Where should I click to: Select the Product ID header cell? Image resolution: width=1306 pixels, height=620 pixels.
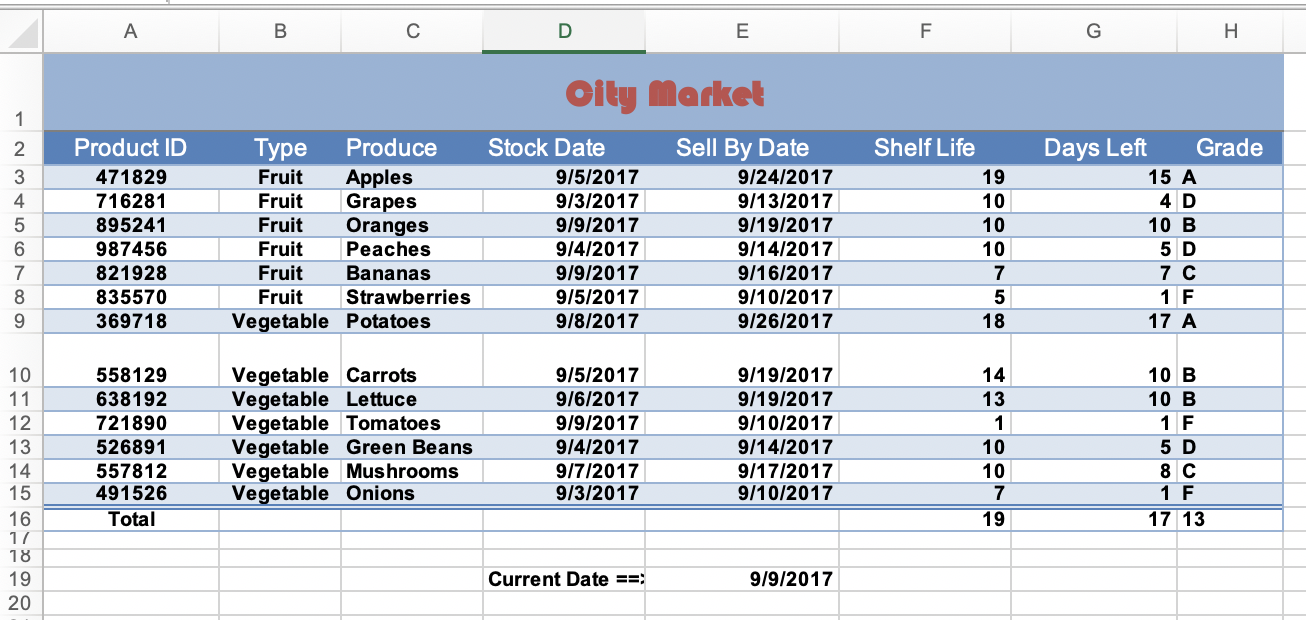pyautogui.click(x=130, y=148)
